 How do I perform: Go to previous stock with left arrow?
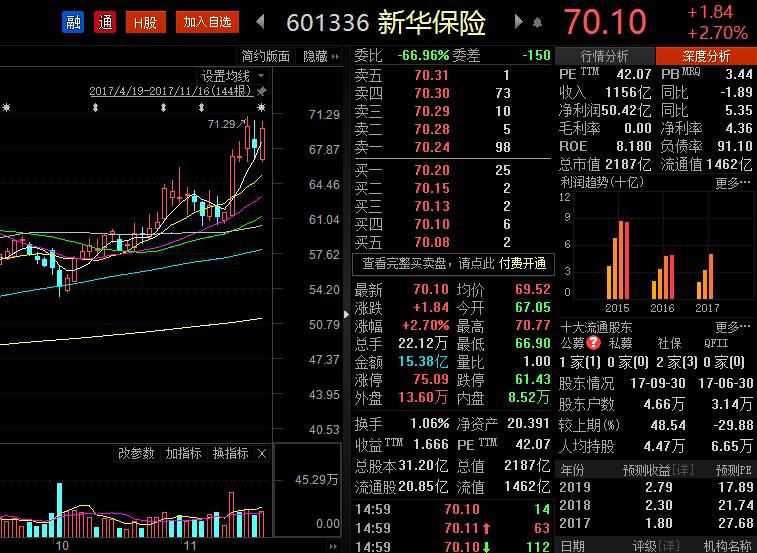tap(260, 22)
